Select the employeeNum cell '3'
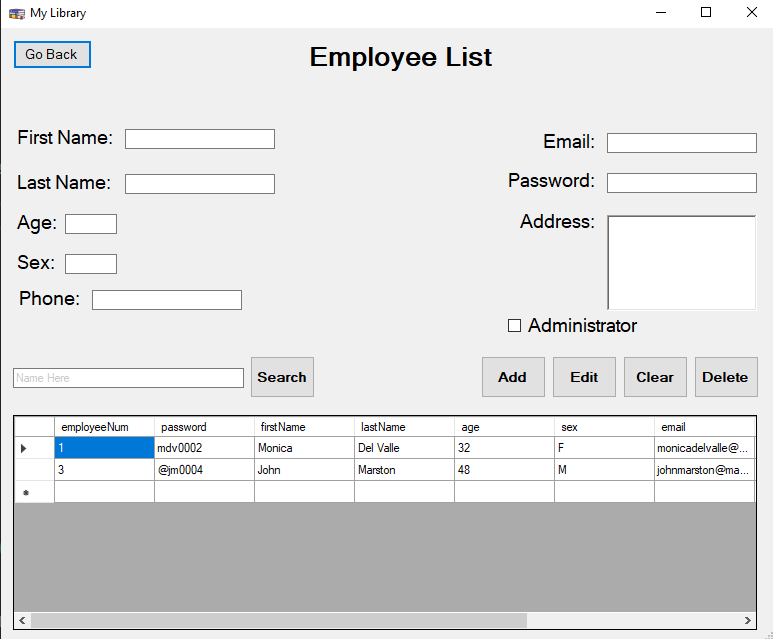 (x=104, y=470)
